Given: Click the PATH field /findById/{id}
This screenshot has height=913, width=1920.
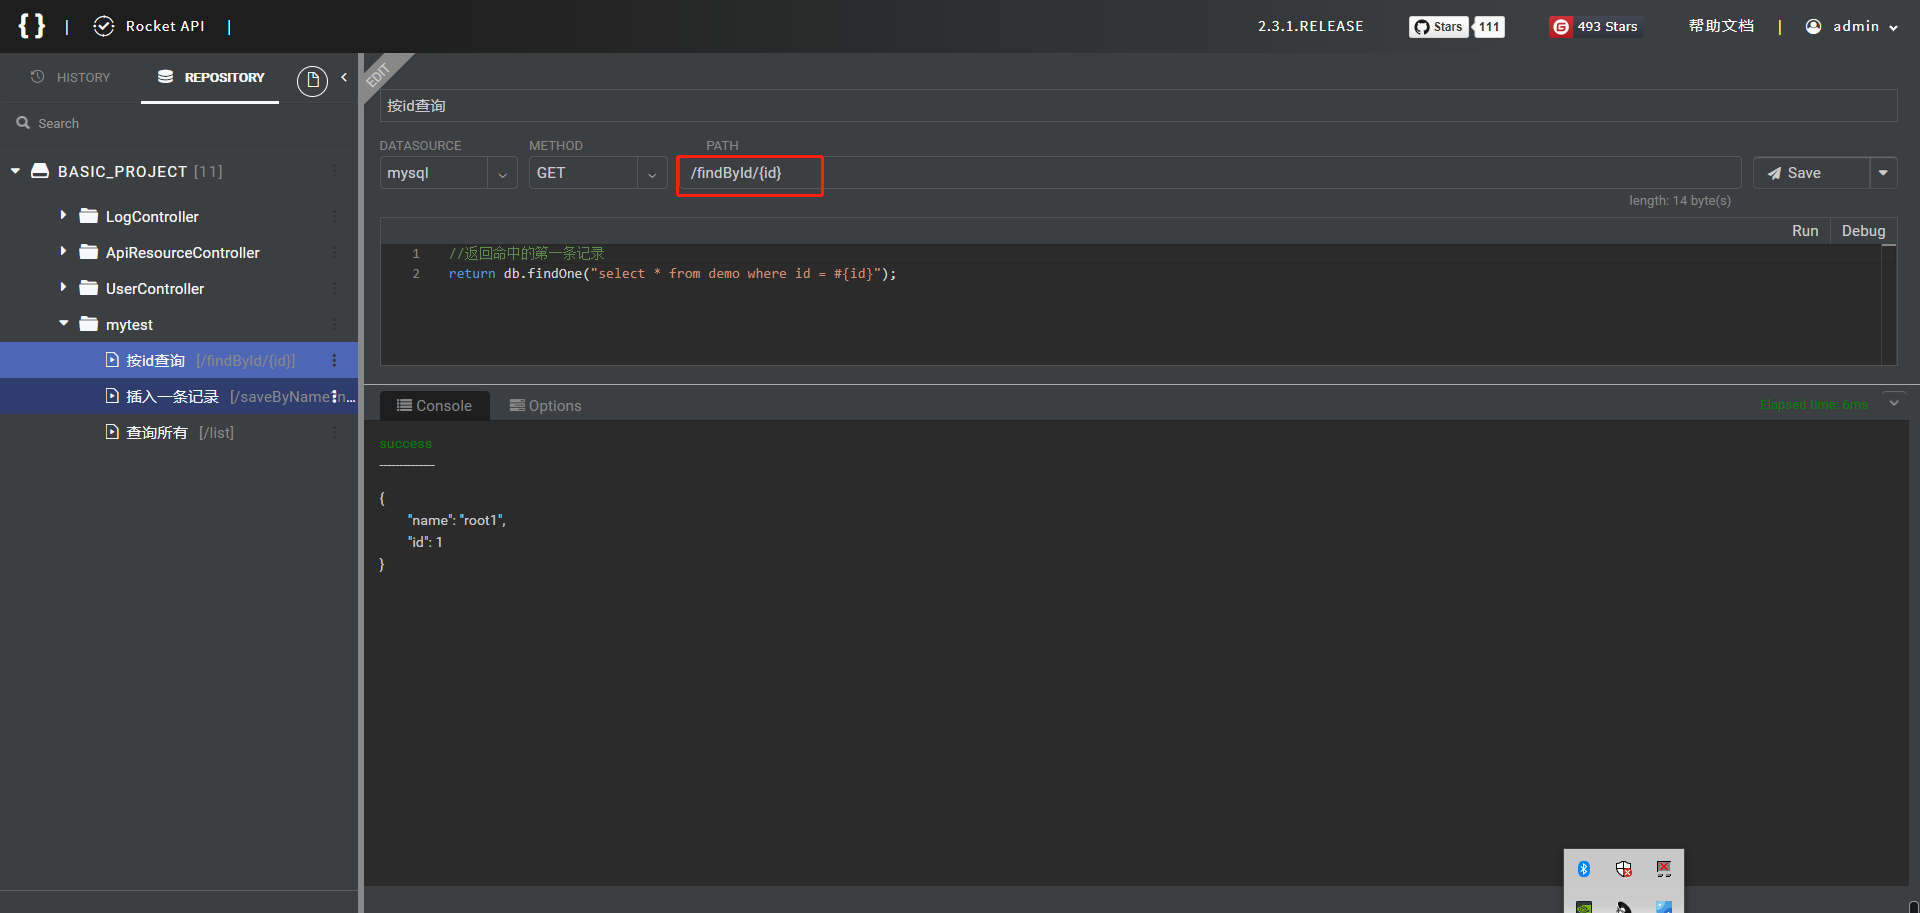Looking at the screenshot, I should [x=1209, y=173].
